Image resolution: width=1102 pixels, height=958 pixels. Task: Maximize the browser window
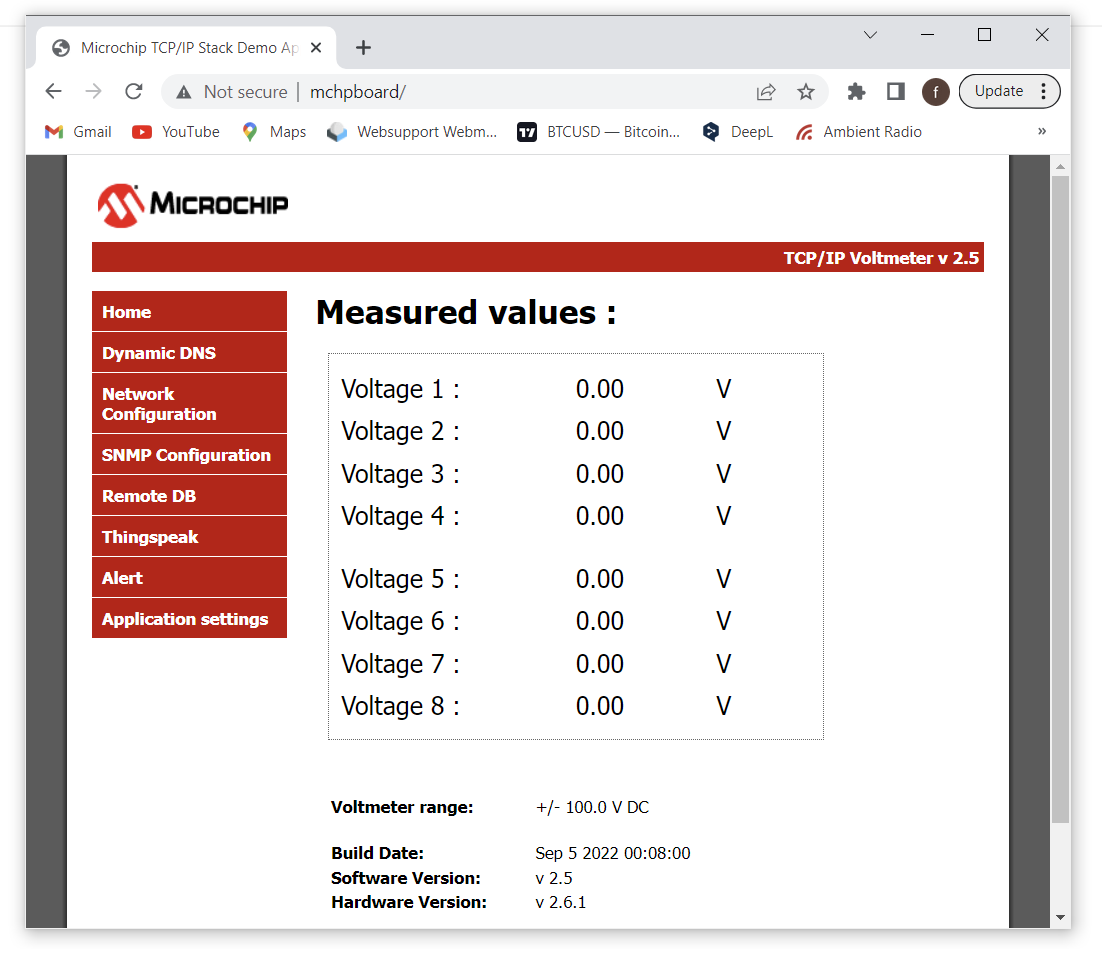985,35
